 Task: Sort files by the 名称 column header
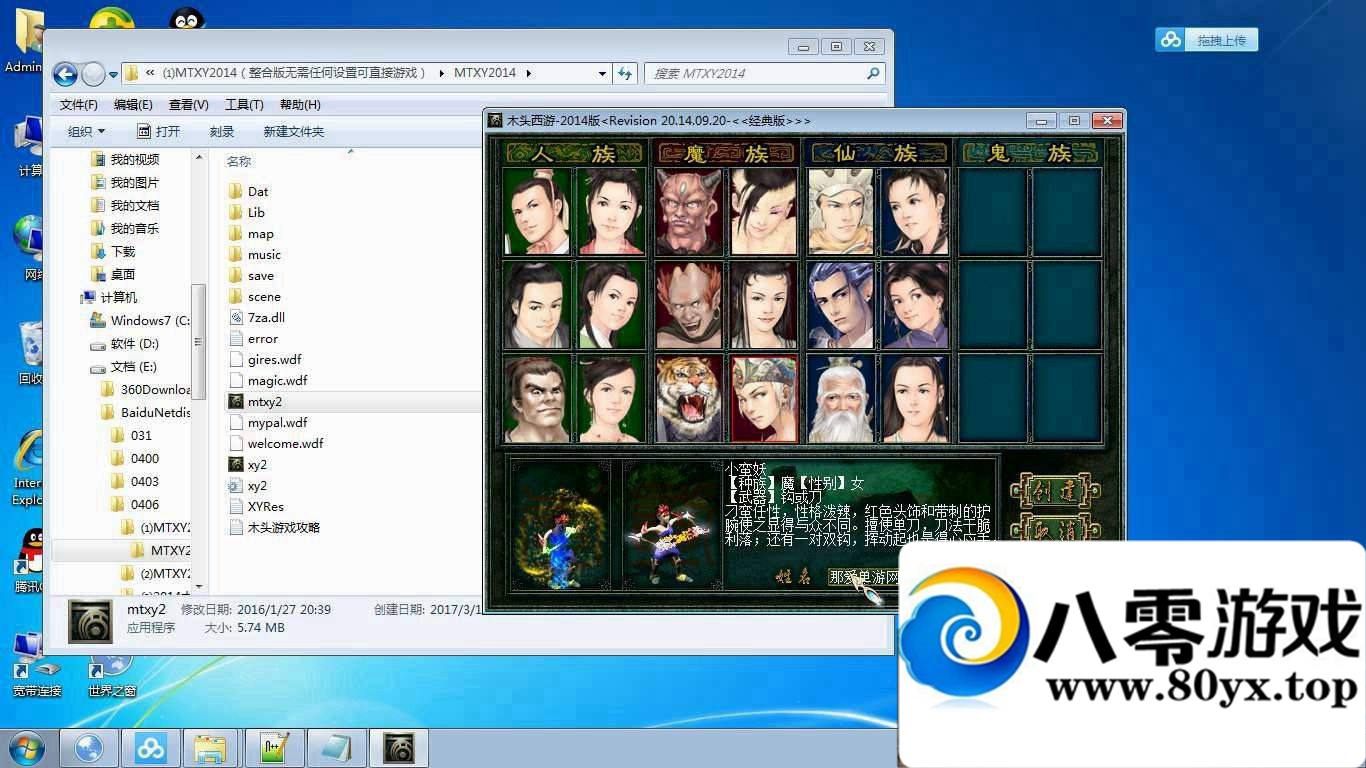[239, 161]
